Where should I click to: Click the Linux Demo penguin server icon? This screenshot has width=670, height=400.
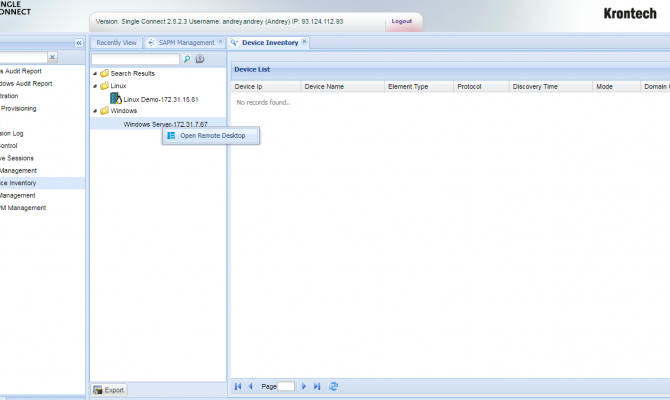pos(116,98)
